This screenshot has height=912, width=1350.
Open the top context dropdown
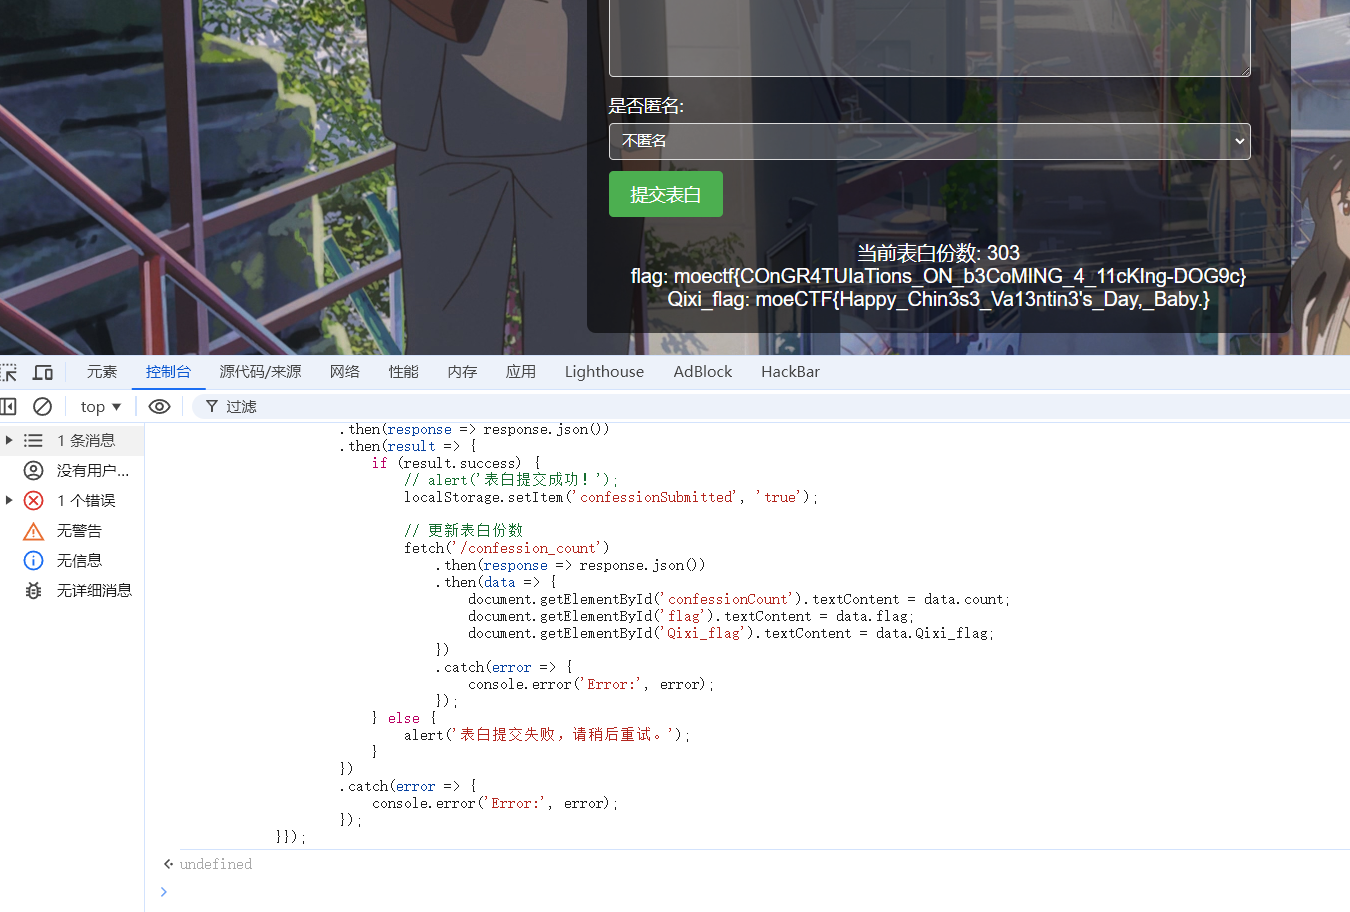(x=100, y=406)
